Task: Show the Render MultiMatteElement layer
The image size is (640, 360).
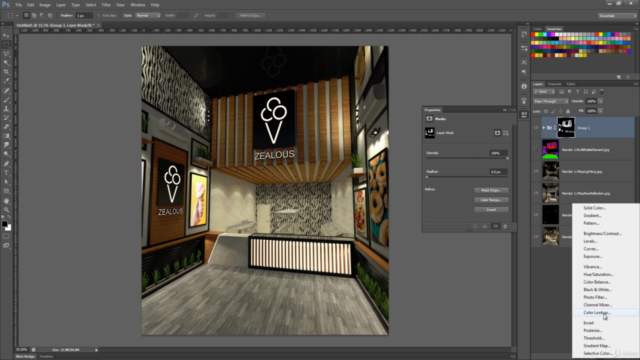Action: (536, 149)
